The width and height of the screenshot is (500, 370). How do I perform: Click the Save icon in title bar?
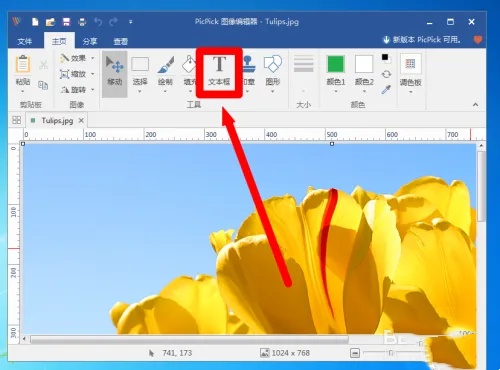[66, 22]
